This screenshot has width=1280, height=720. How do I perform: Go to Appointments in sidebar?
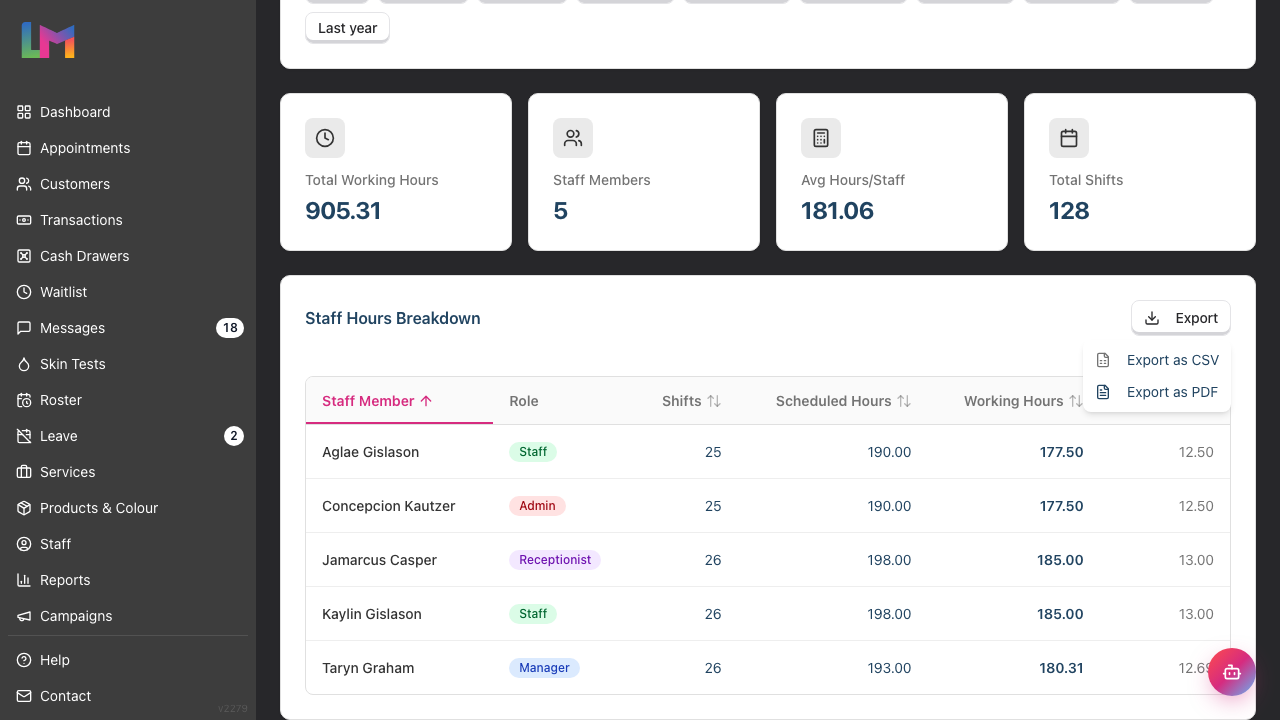pos(128,148)
